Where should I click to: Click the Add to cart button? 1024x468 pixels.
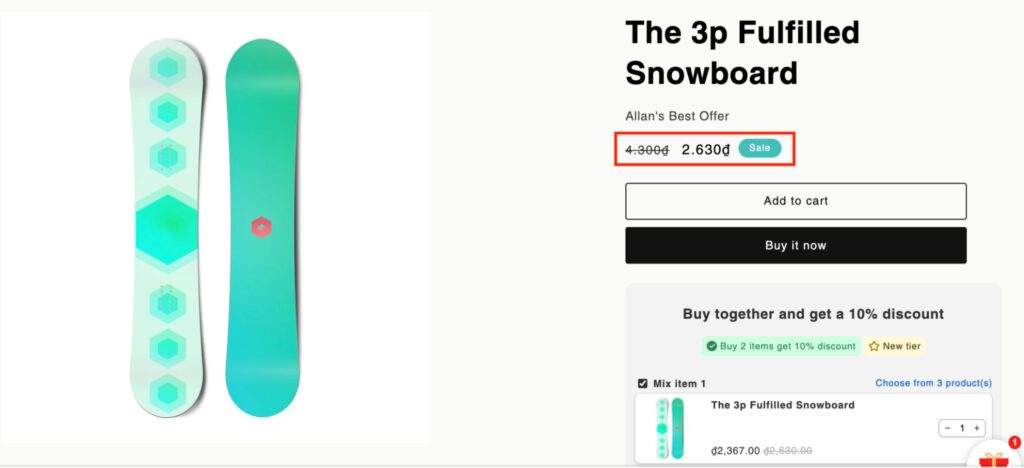coord(795,201)
